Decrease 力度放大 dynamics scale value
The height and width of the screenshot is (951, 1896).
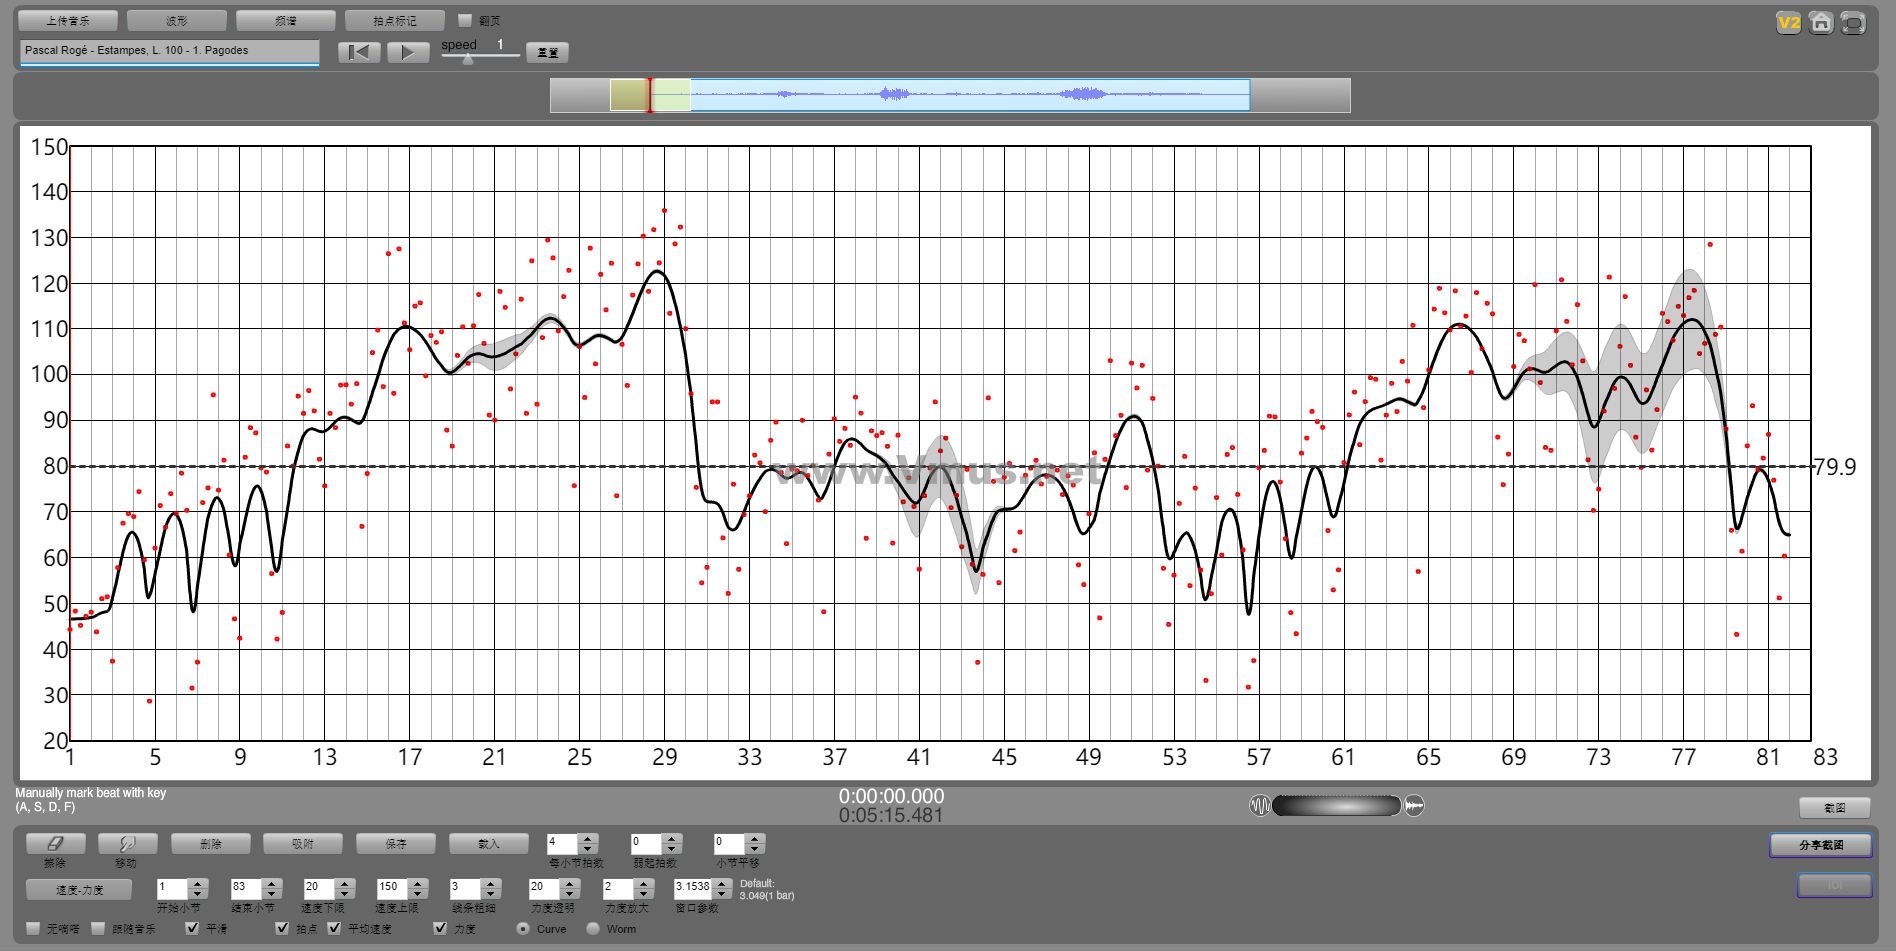[644, 893]
